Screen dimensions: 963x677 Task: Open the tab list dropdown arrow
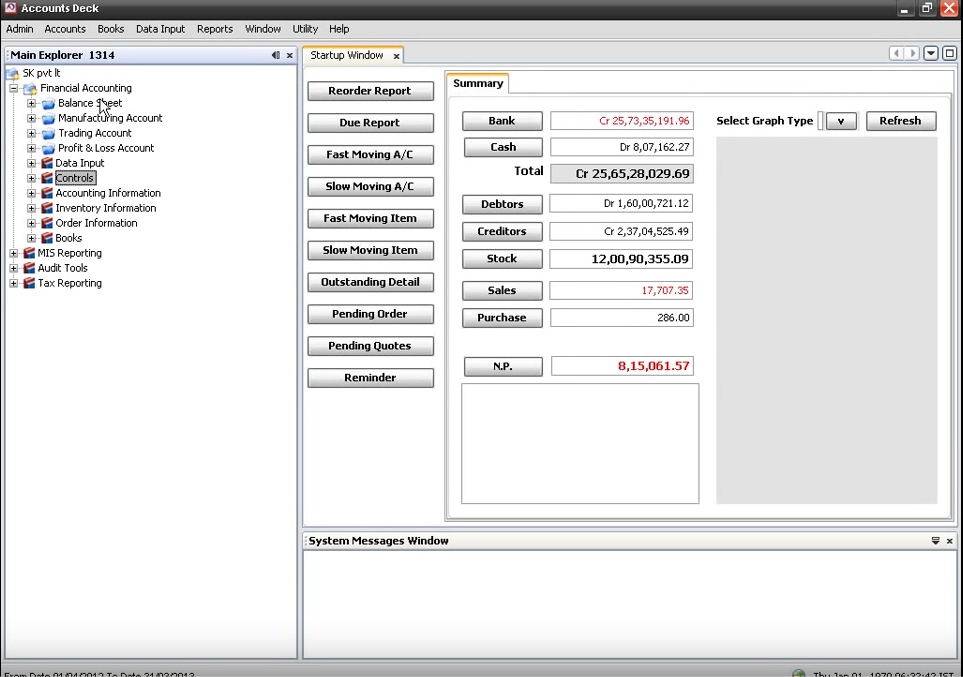931,54
